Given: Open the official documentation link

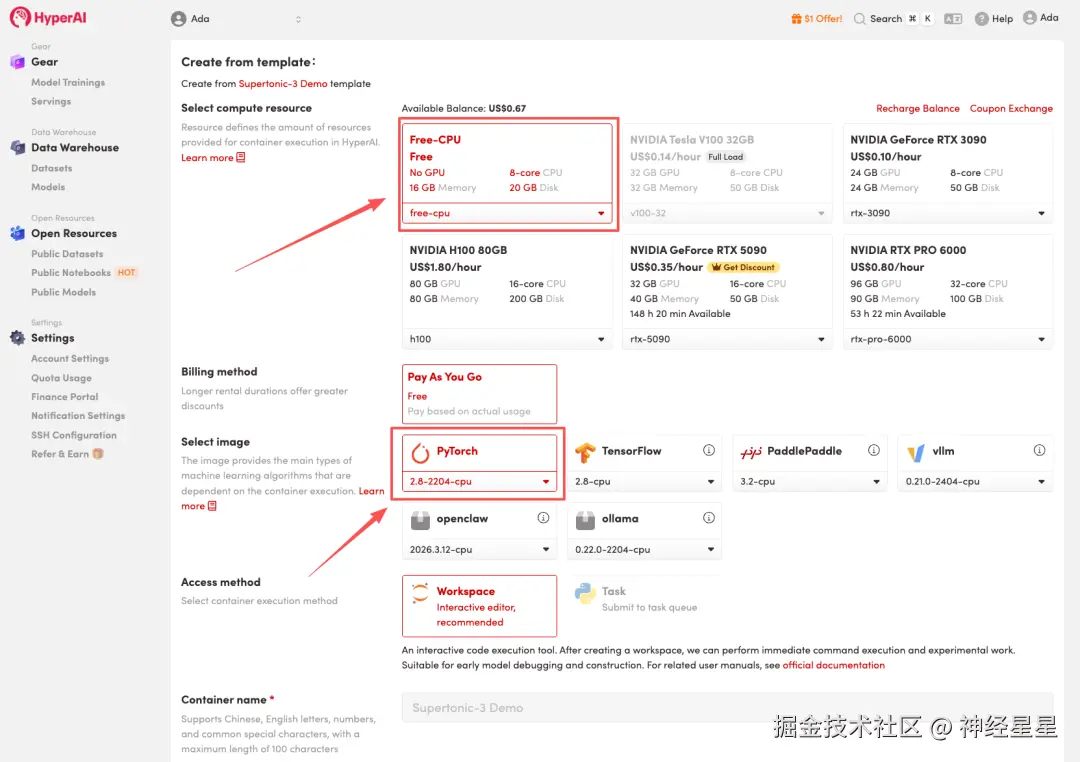Looking at the screenshot, I should pos(833,665).
